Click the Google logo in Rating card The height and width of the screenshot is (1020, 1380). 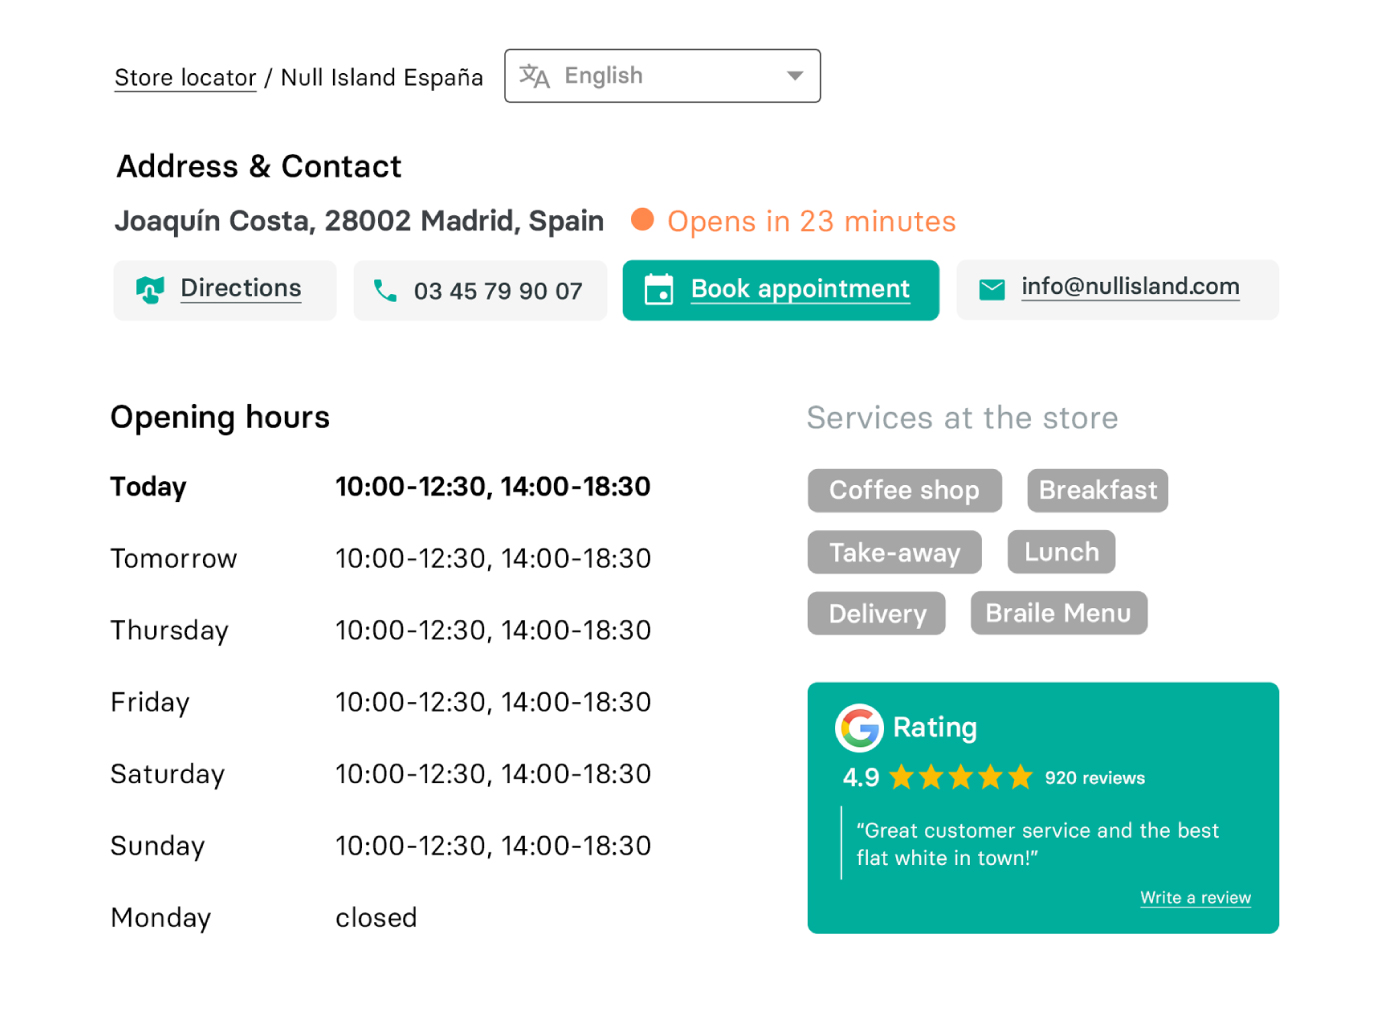pos(859,728)
